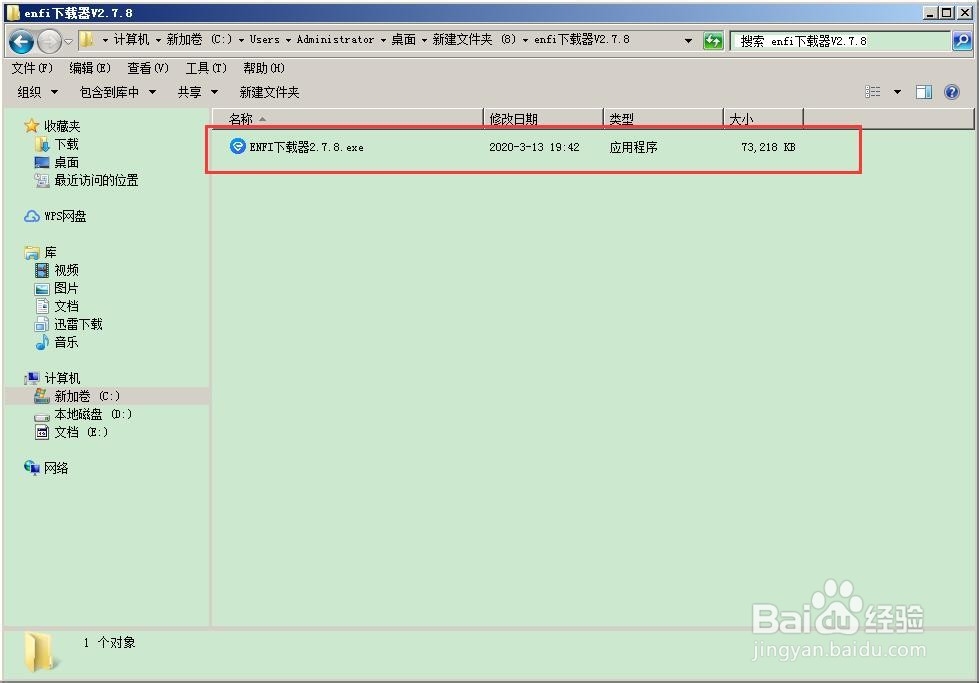The image size is (979, 683).
Task: Sort by 大小 column header
Action: pos(763,119)
